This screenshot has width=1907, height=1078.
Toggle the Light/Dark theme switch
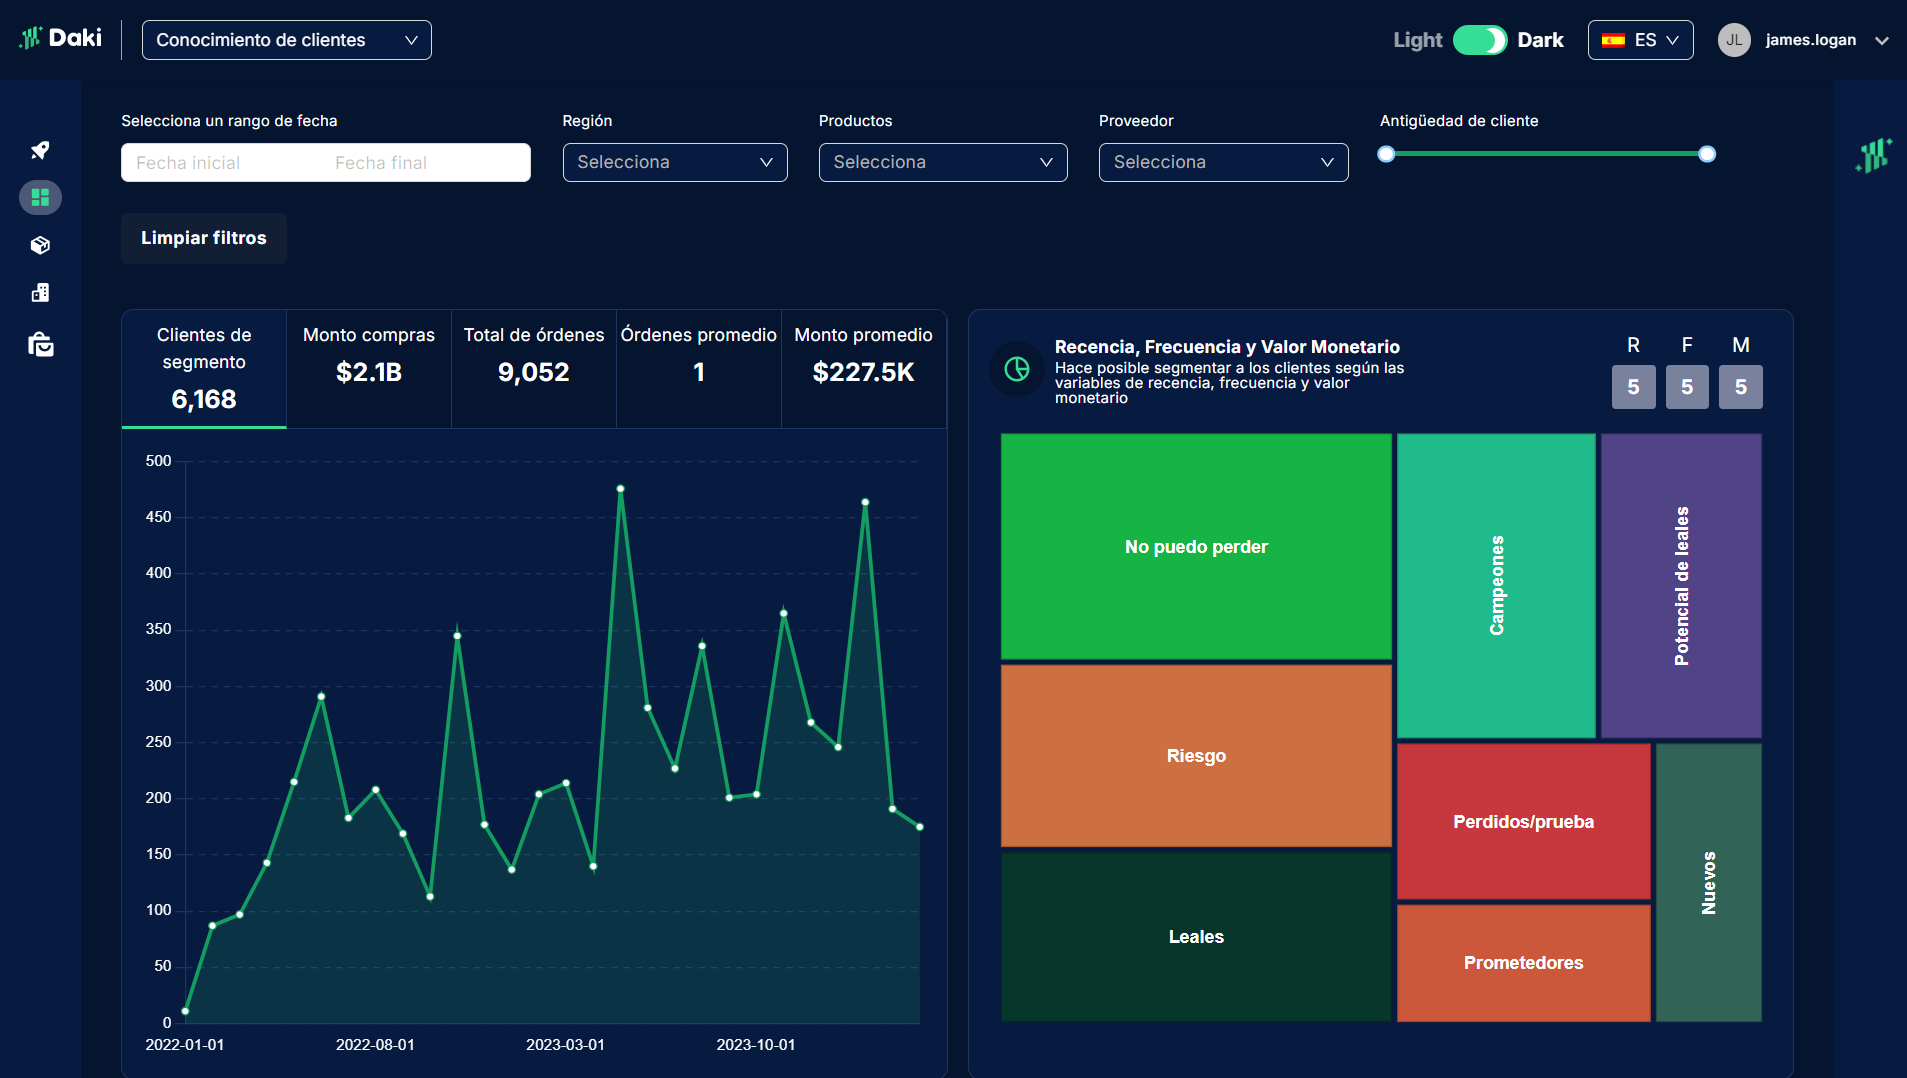point(1480,40)
